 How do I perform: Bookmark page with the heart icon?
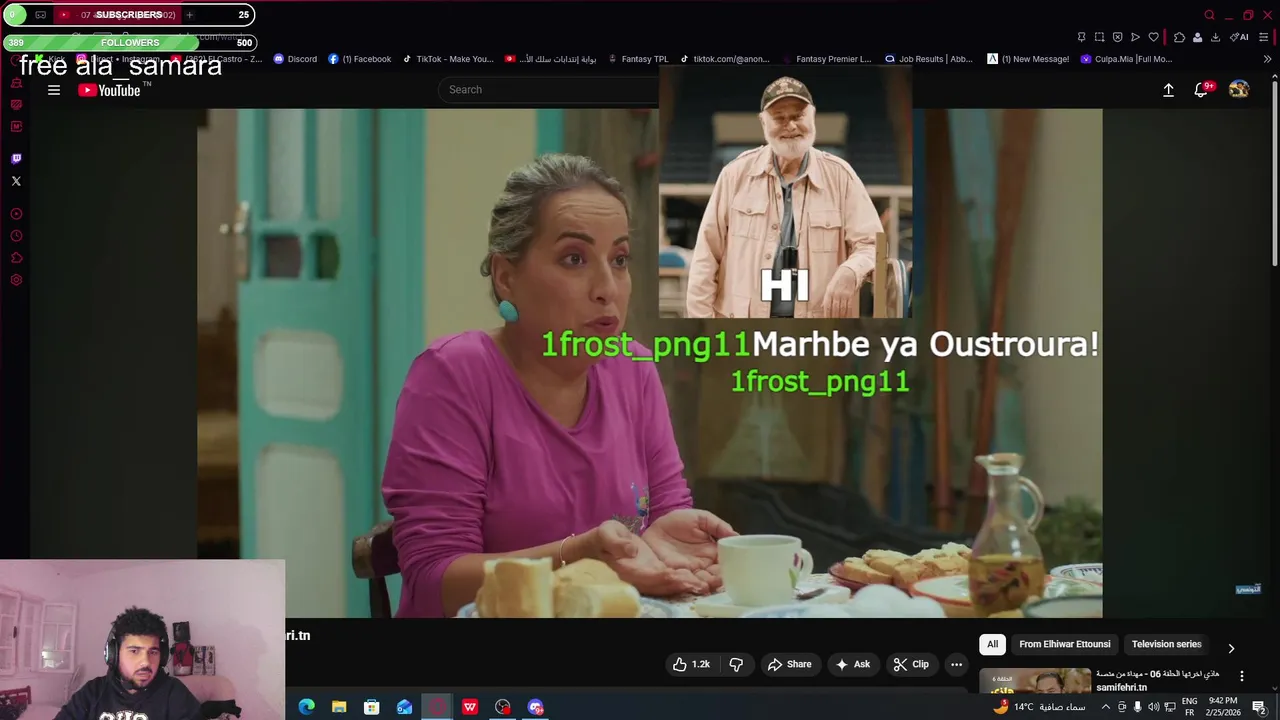[1153, 37]
